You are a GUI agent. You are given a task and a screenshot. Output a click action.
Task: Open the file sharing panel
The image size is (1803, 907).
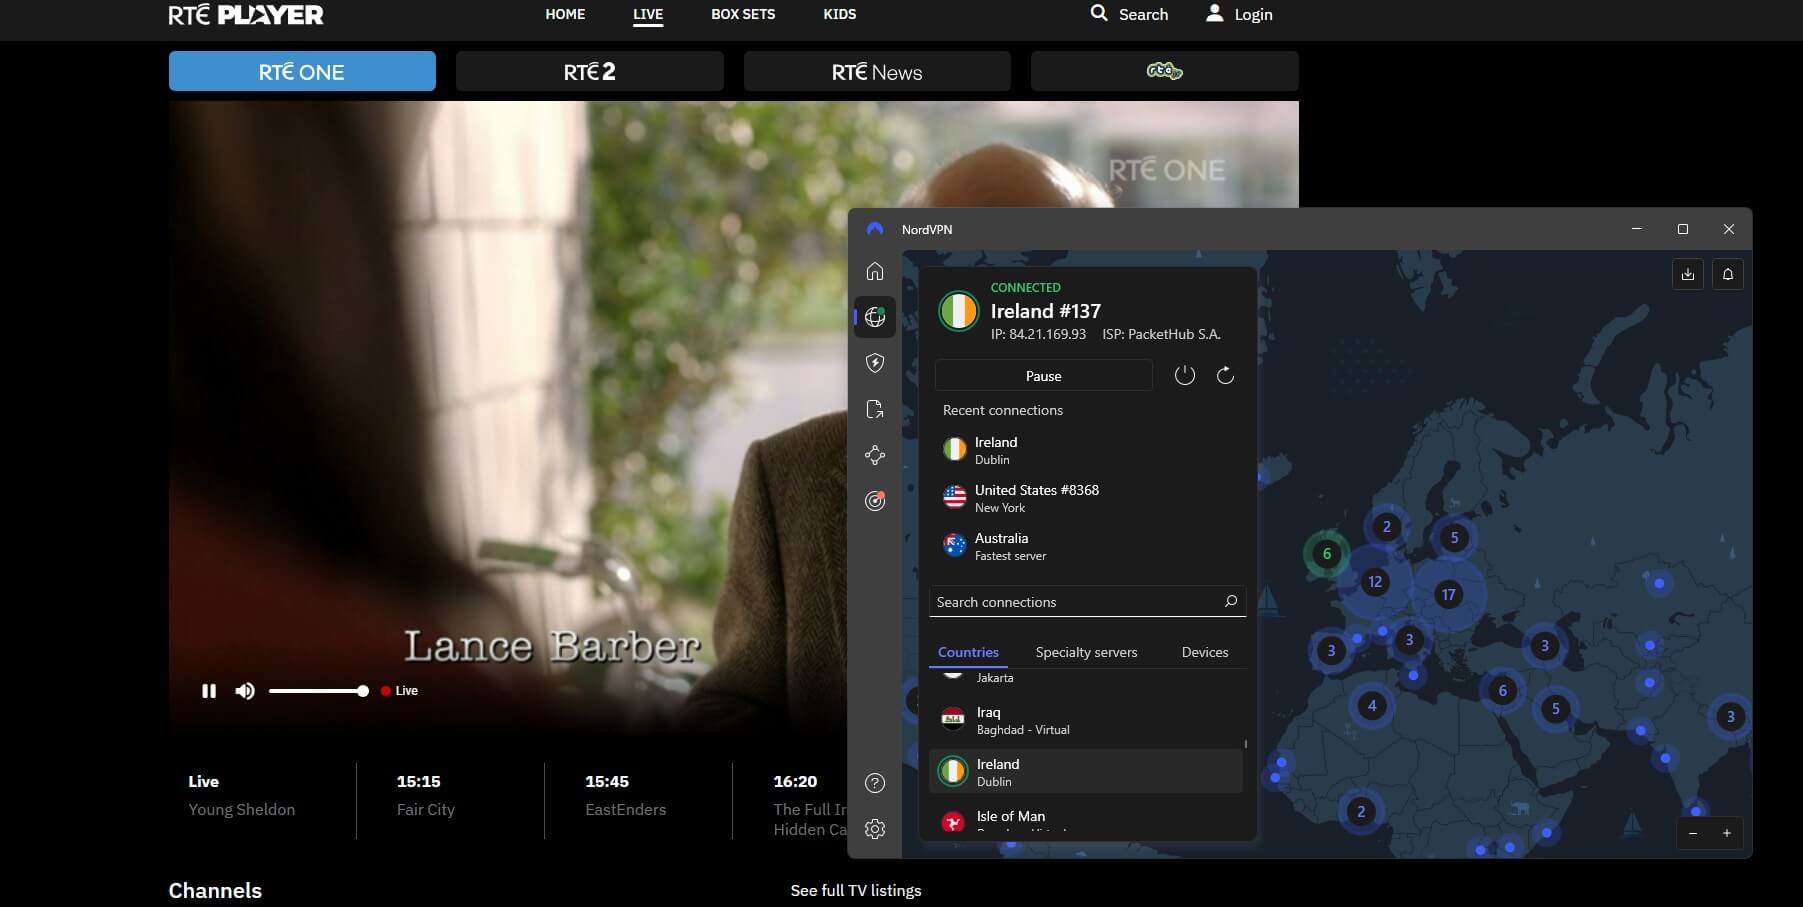click(x=875, y=409)
